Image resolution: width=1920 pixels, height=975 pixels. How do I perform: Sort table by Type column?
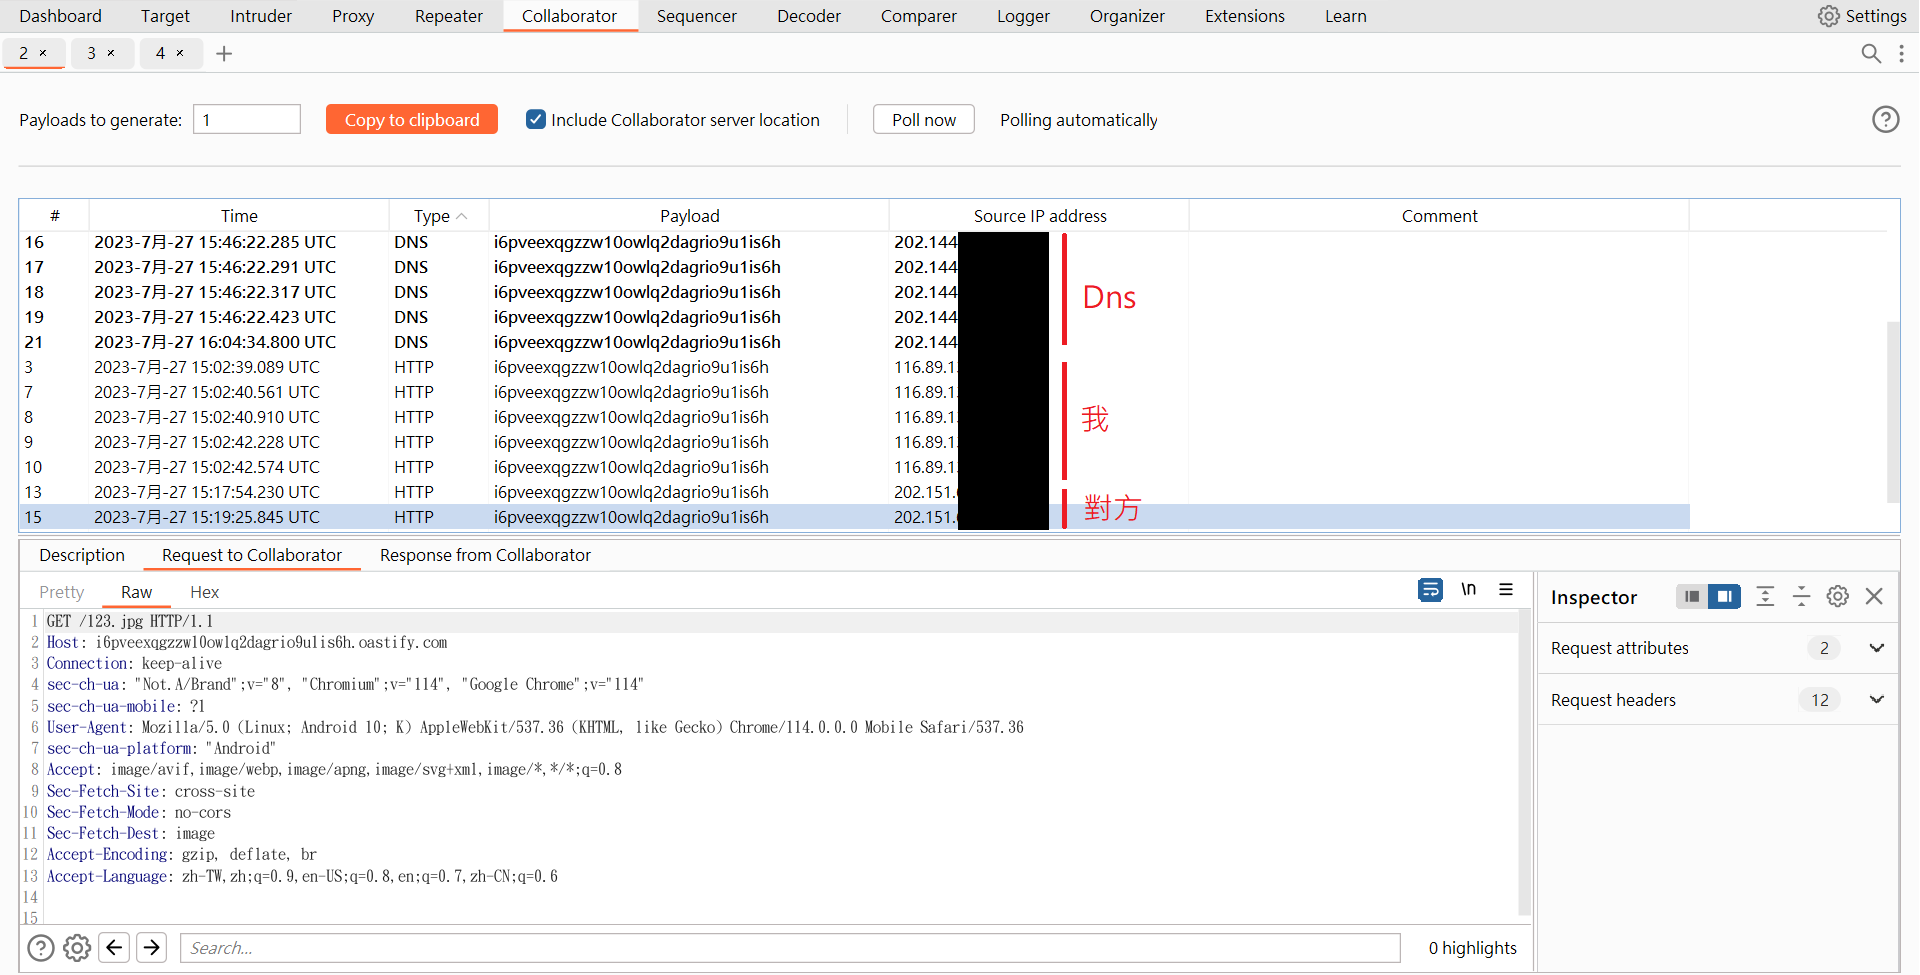click(x=439, y=216)
